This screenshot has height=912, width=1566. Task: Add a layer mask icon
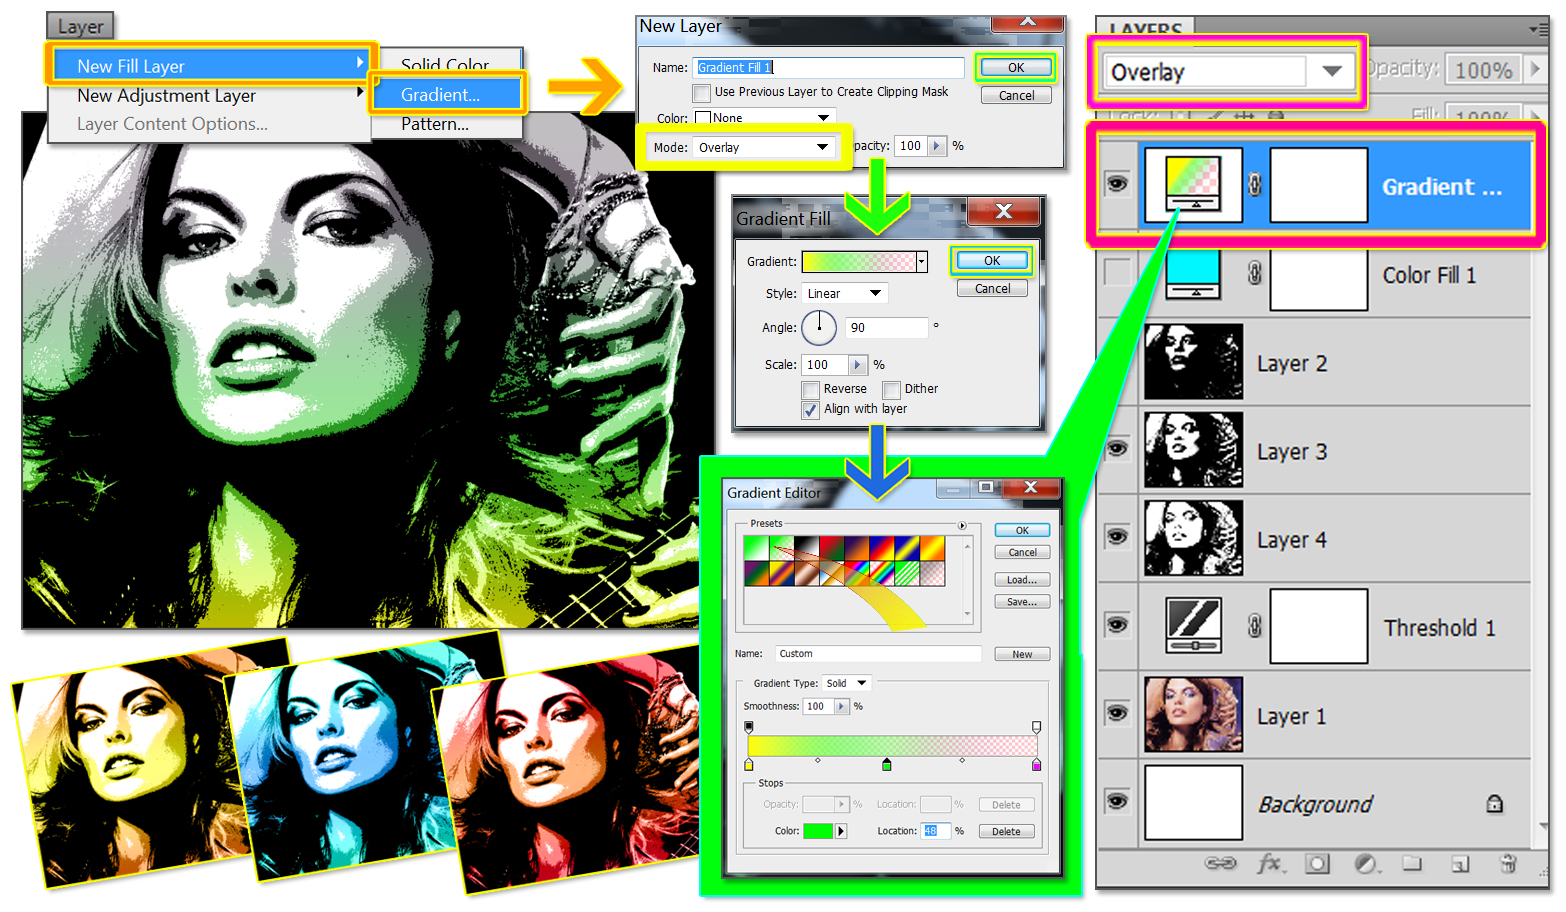[x=1317, y=864]
